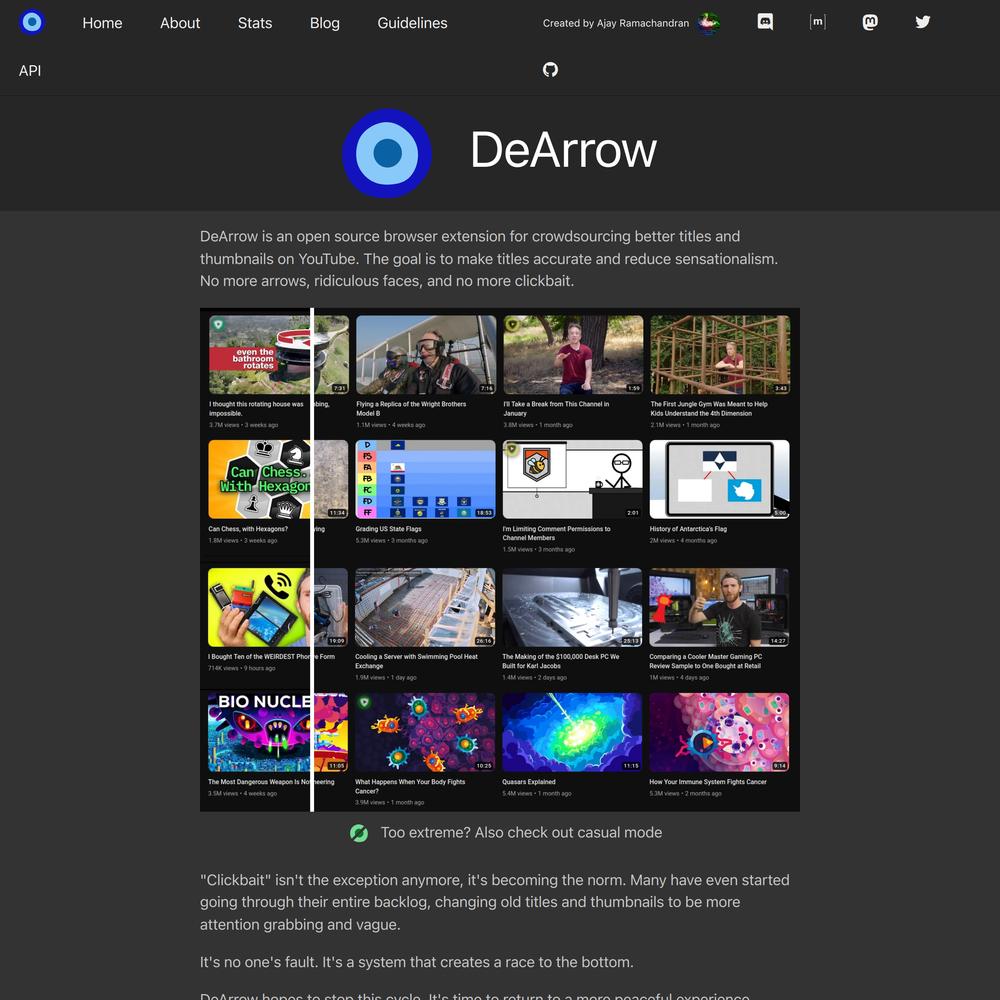The image size is (1000, 1000).
Task: Open the GitHub icon link
Action: coord(550,70)
